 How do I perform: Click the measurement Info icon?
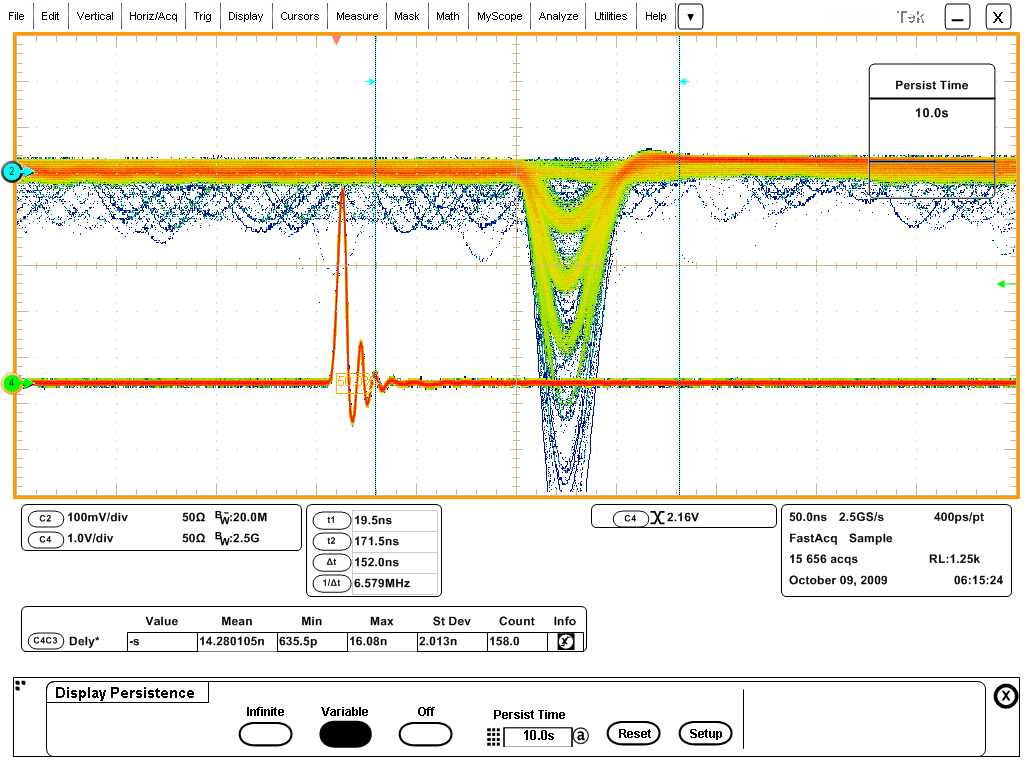point(565,642)
